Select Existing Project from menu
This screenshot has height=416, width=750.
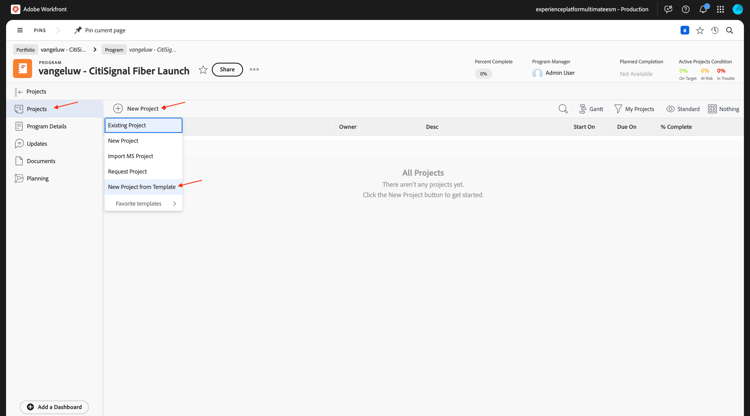tap(143, 125)
